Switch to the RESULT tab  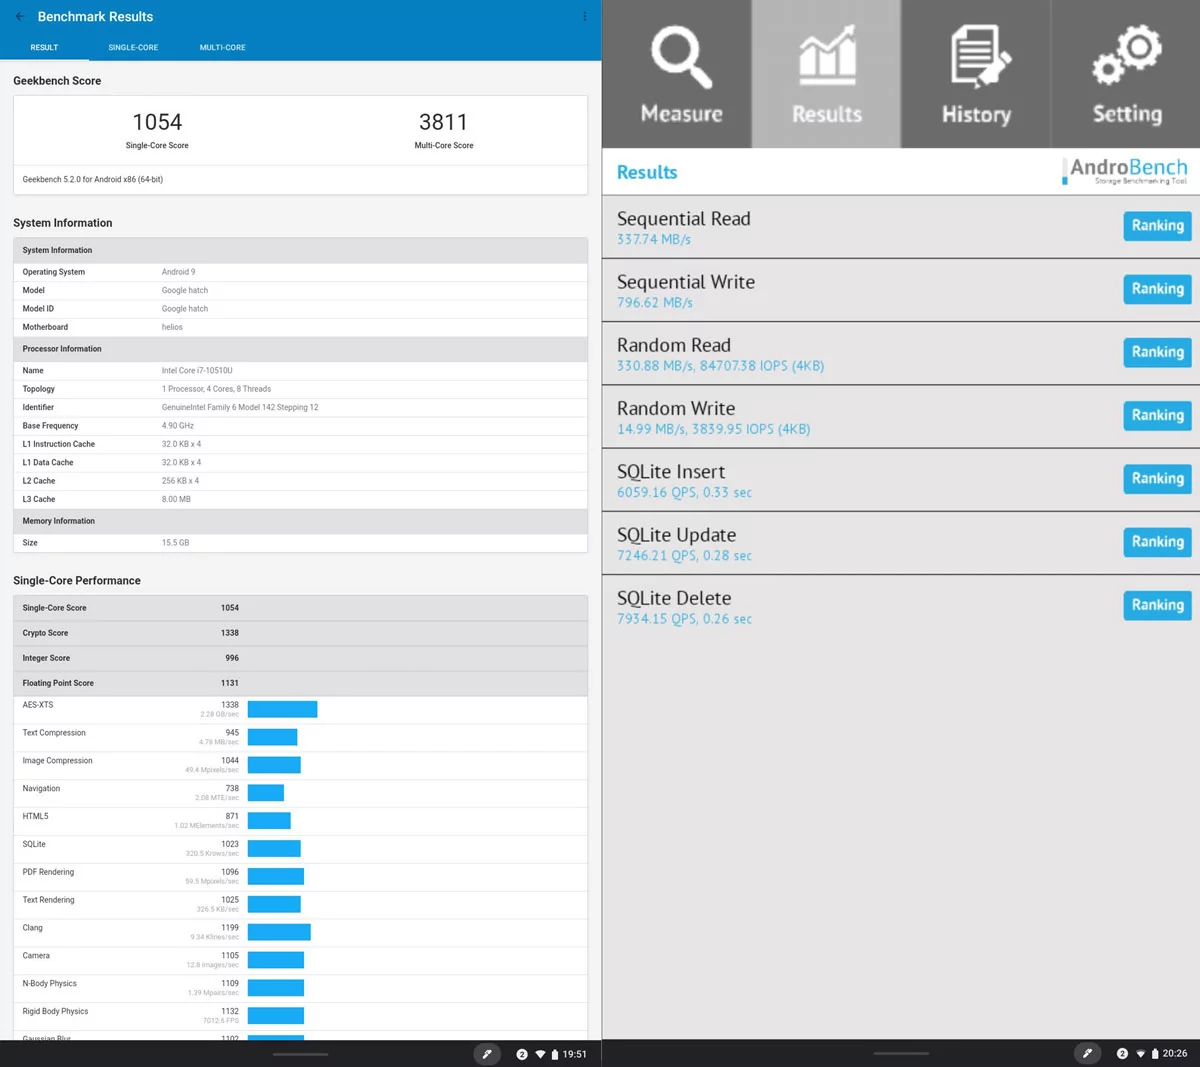[x=44, y=47]
